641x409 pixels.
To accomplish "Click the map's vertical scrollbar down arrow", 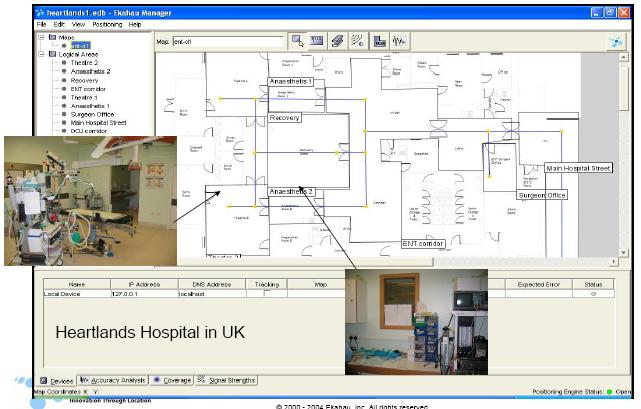I will pos(623,253).
